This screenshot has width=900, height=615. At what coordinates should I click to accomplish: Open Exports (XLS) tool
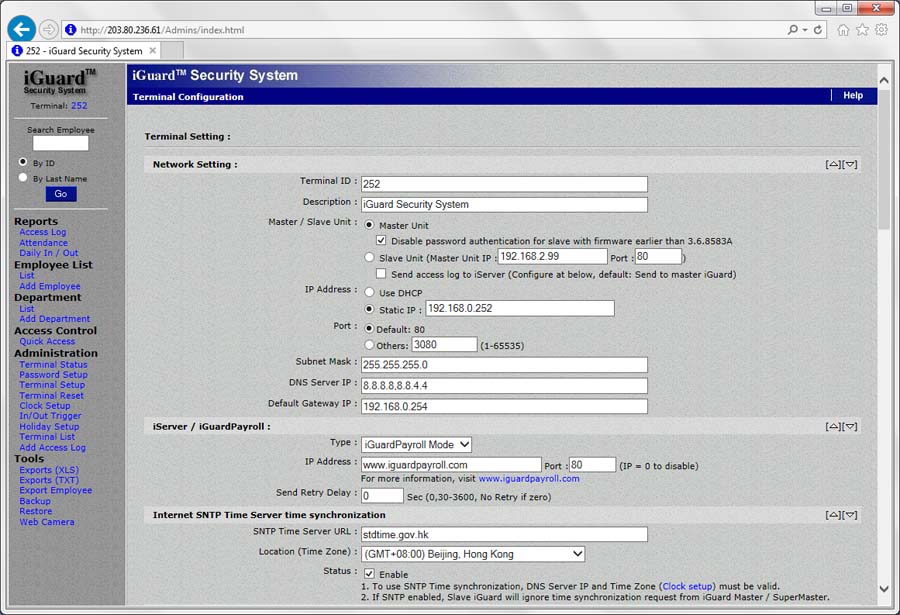tap(49, 470)
